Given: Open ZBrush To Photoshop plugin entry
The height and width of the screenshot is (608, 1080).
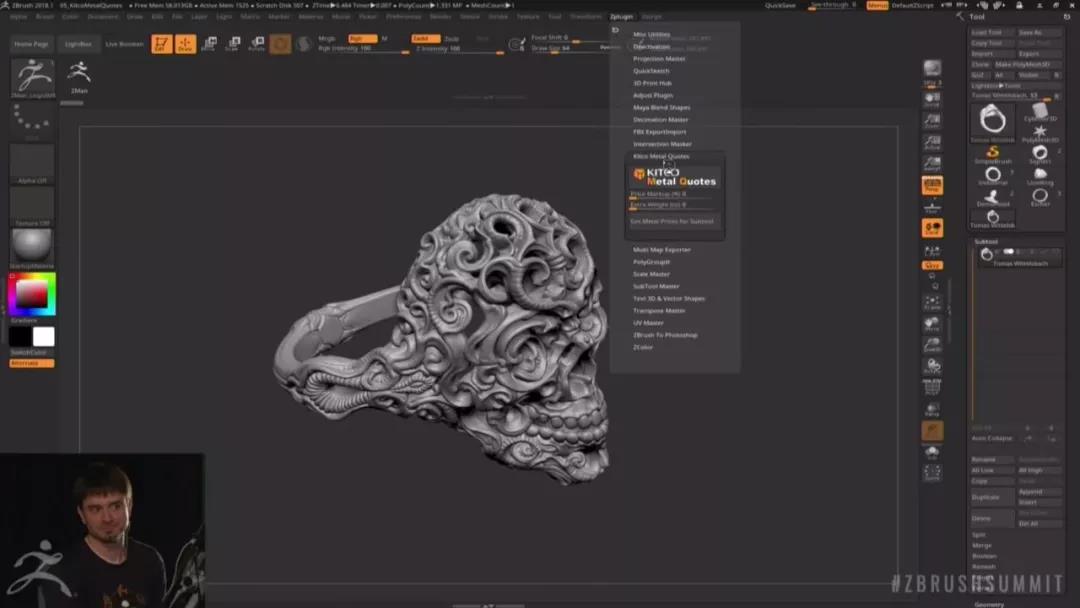Looking at the screenshot, I should tap(665, 335).
